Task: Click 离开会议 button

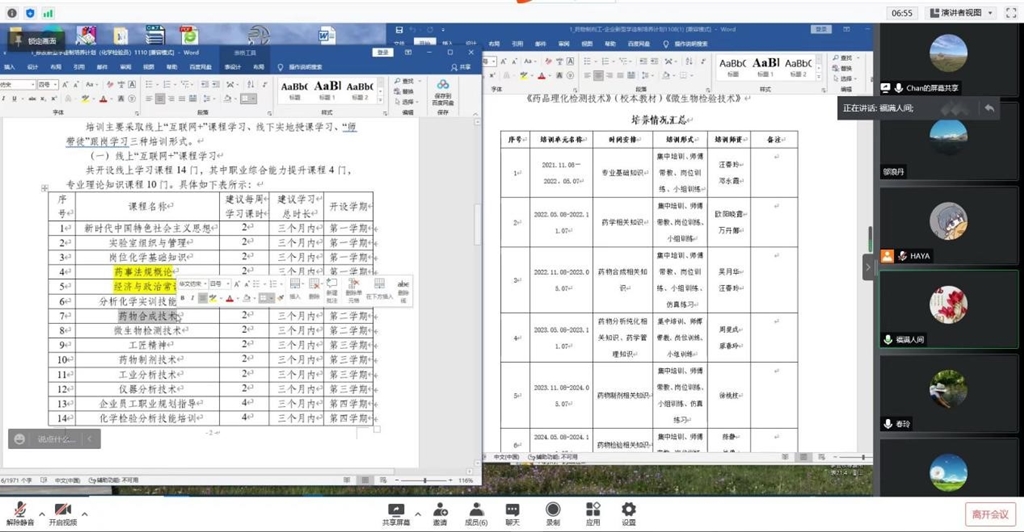Action: (990, 514)
